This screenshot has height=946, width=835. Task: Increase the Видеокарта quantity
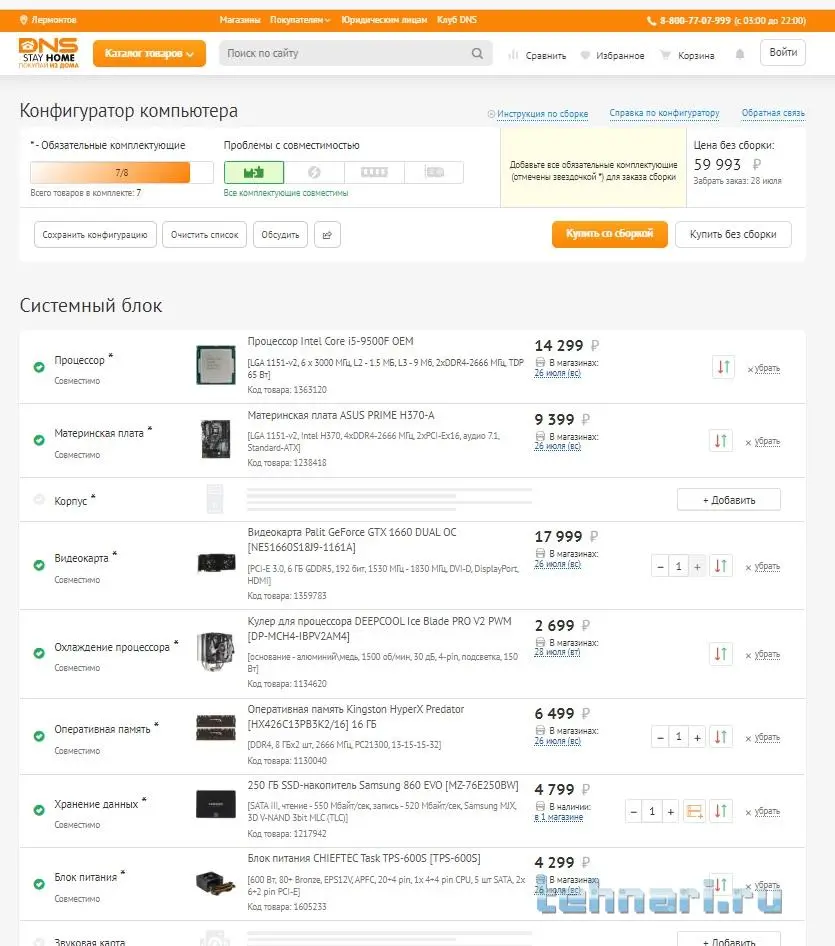pyautogui.click(x=697, y=567)
